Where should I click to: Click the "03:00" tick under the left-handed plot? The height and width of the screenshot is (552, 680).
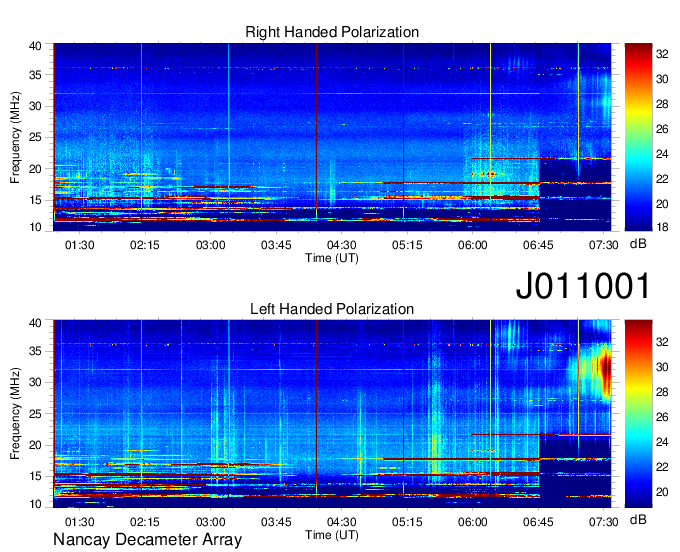click(210, 522)
